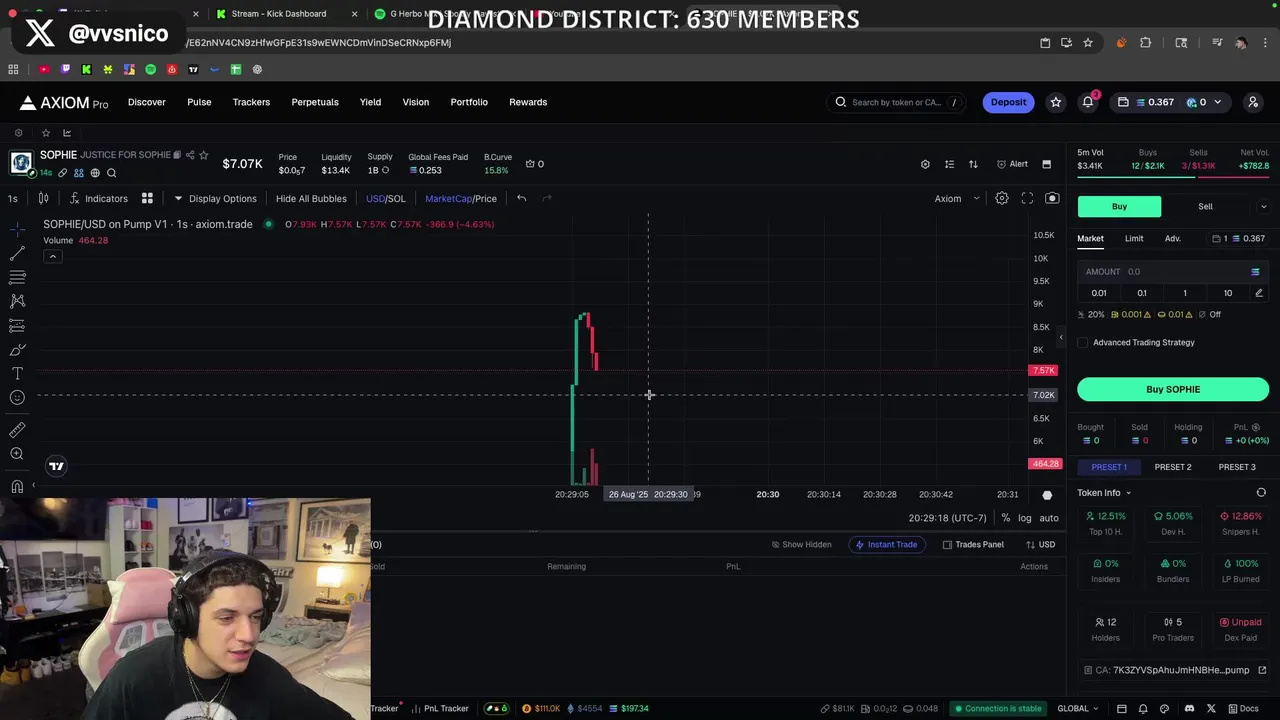Open the contract address external link
Viewport: 1280px width, 720px height.
coord(1262,670)
